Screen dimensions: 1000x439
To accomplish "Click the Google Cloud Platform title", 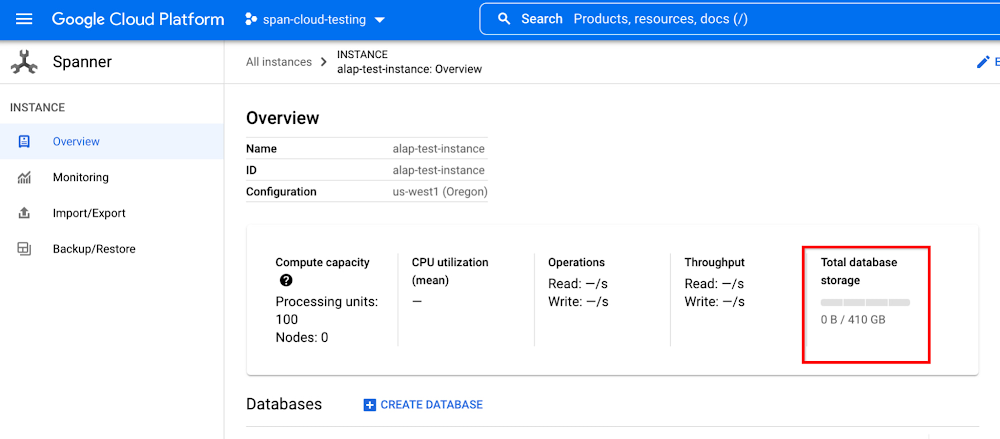I will 138,19.
